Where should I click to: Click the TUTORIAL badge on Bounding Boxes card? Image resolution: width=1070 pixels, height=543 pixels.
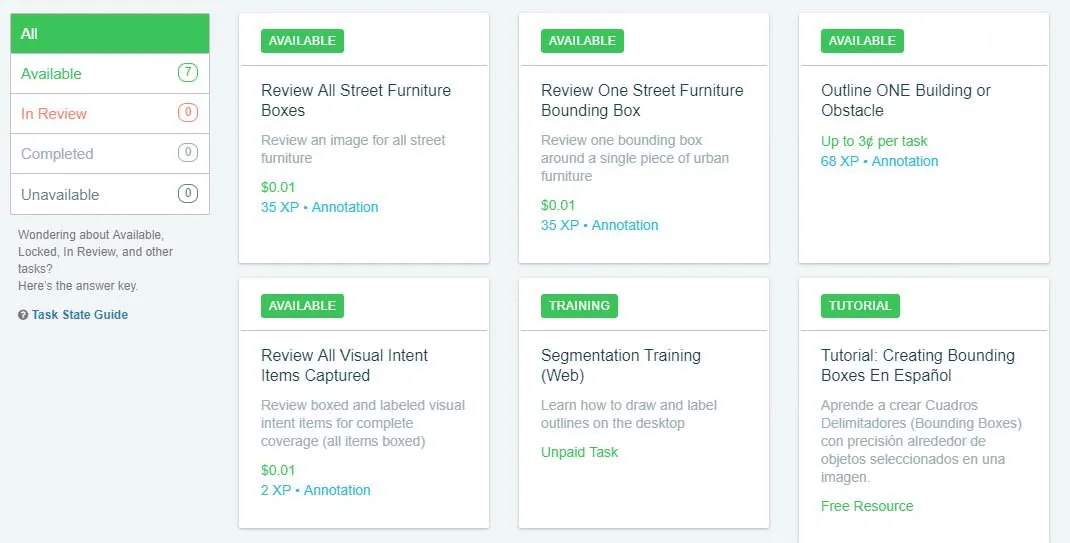click(x=860, y=306)
